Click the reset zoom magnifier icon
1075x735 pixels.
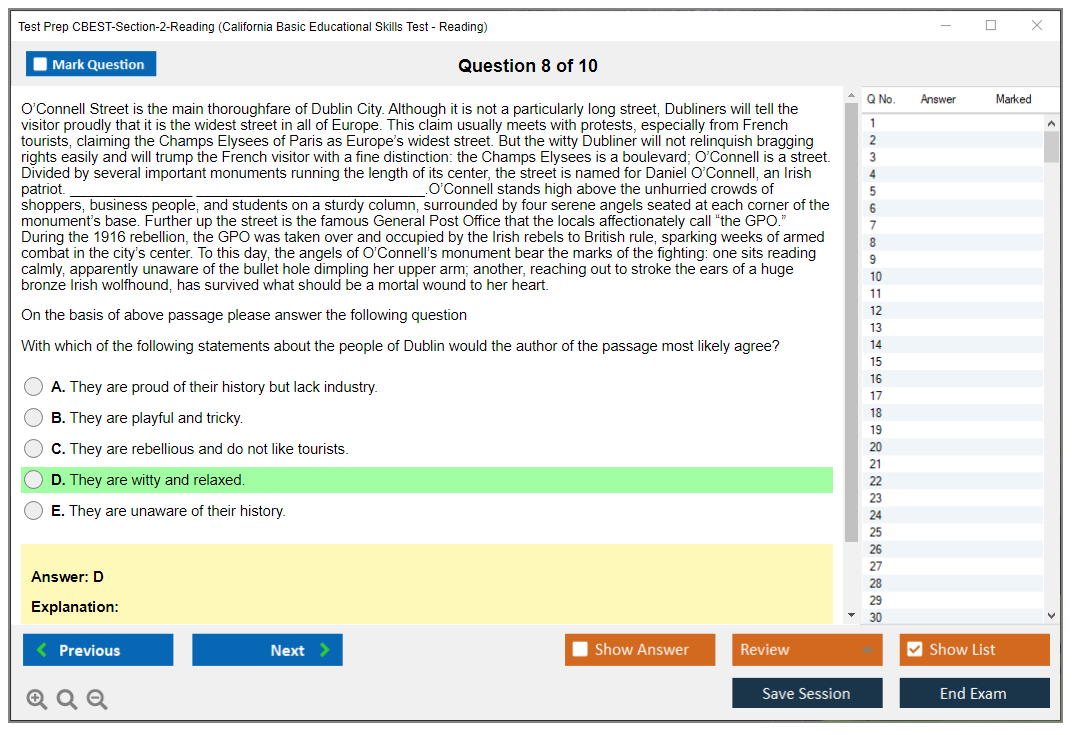[x=67, y=700]
